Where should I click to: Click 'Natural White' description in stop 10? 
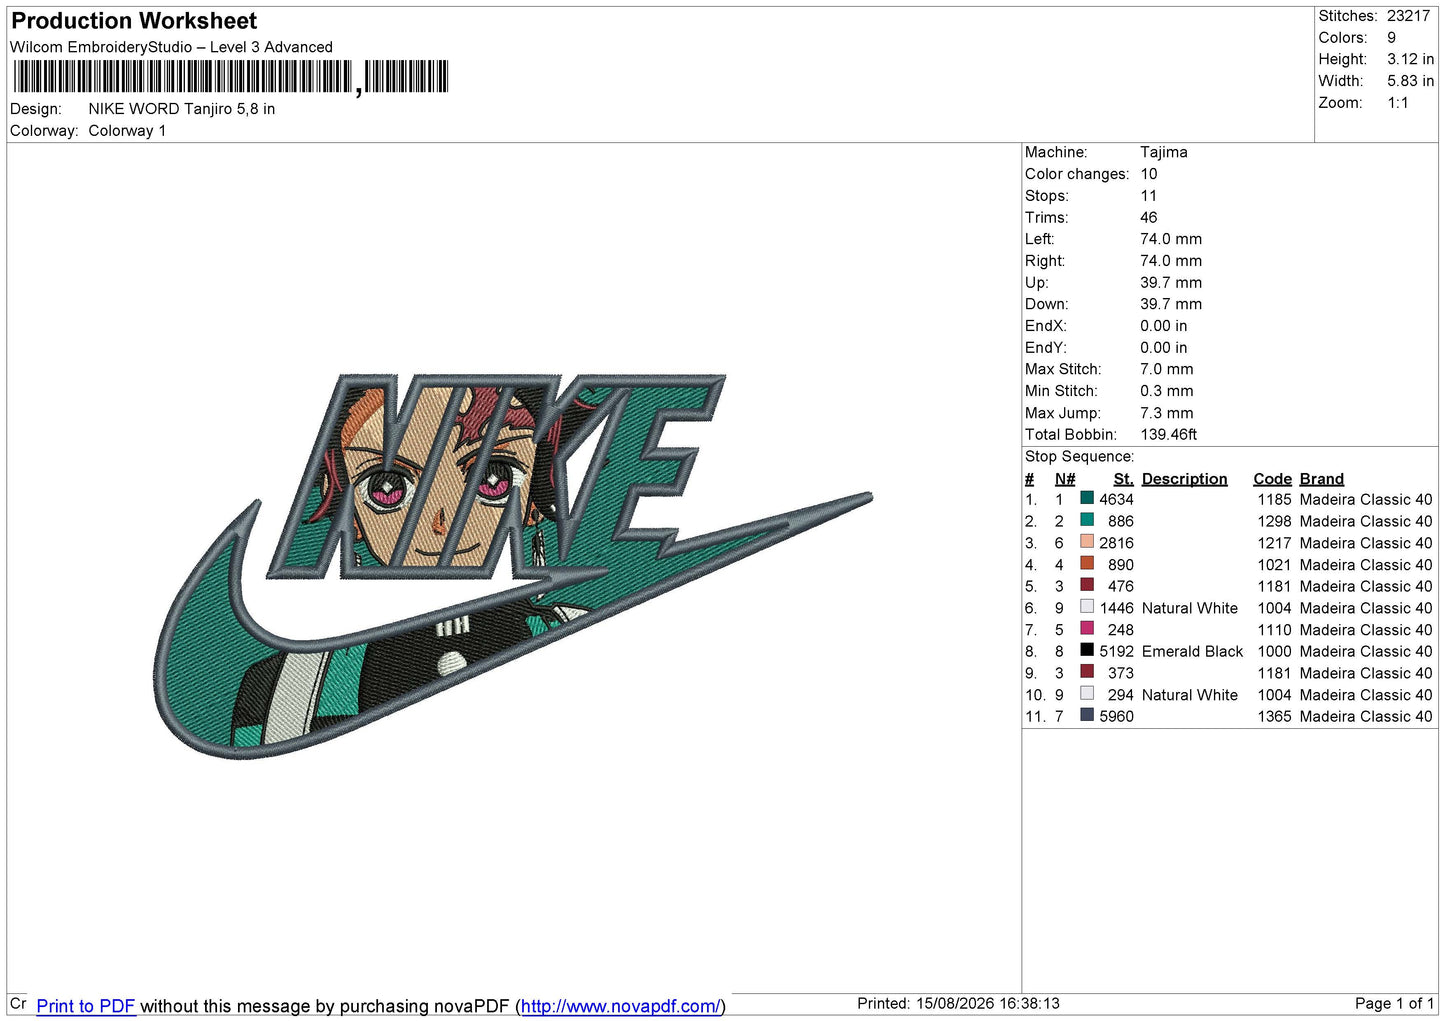[x=1190, y=695]
